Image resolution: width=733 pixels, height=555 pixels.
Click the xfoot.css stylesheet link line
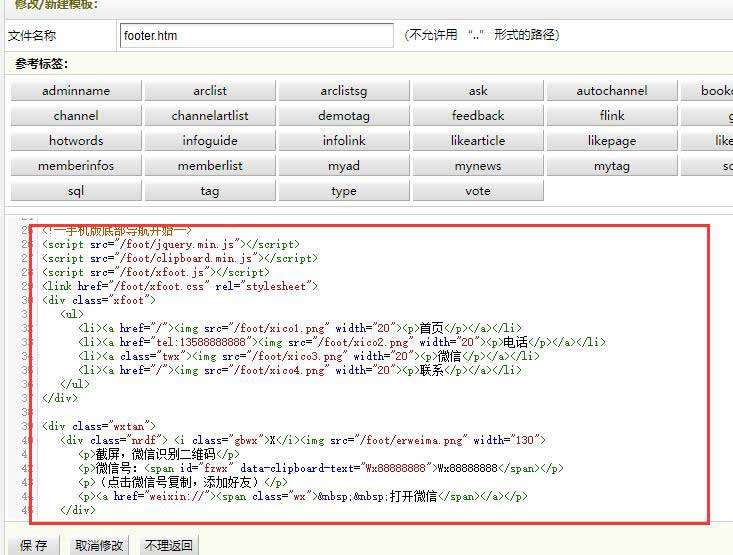(180, 286)
